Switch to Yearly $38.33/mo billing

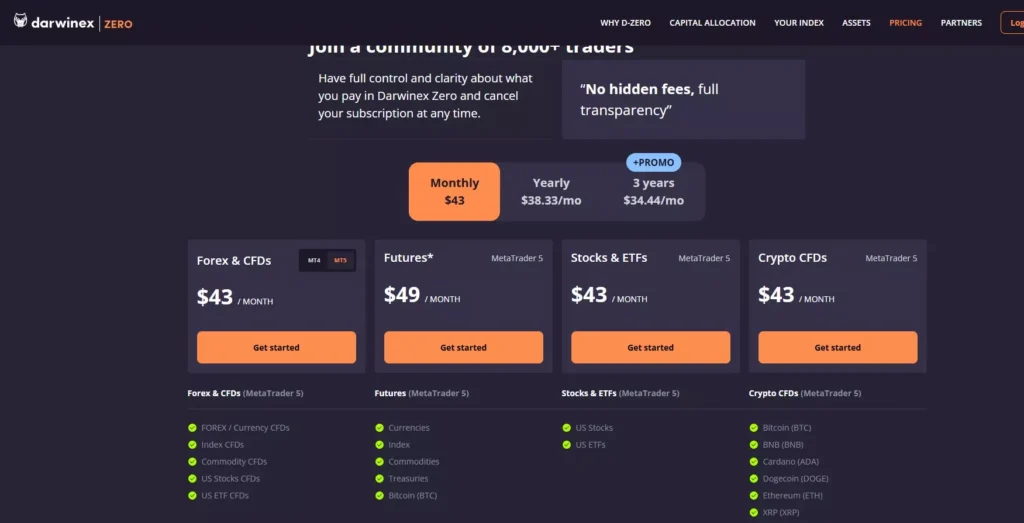pos(551,191)
